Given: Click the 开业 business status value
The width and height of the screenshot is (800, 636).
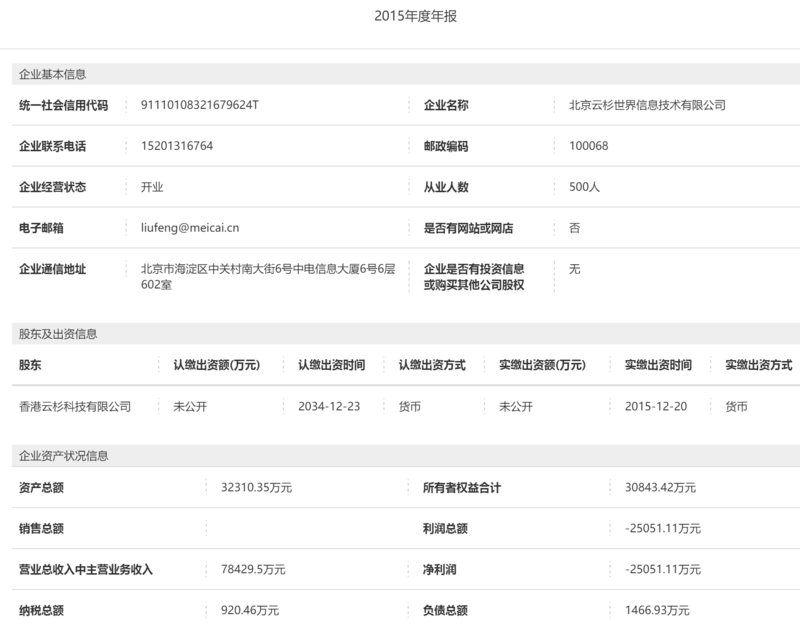Looking at the screenshot, I should coord(152,187).
